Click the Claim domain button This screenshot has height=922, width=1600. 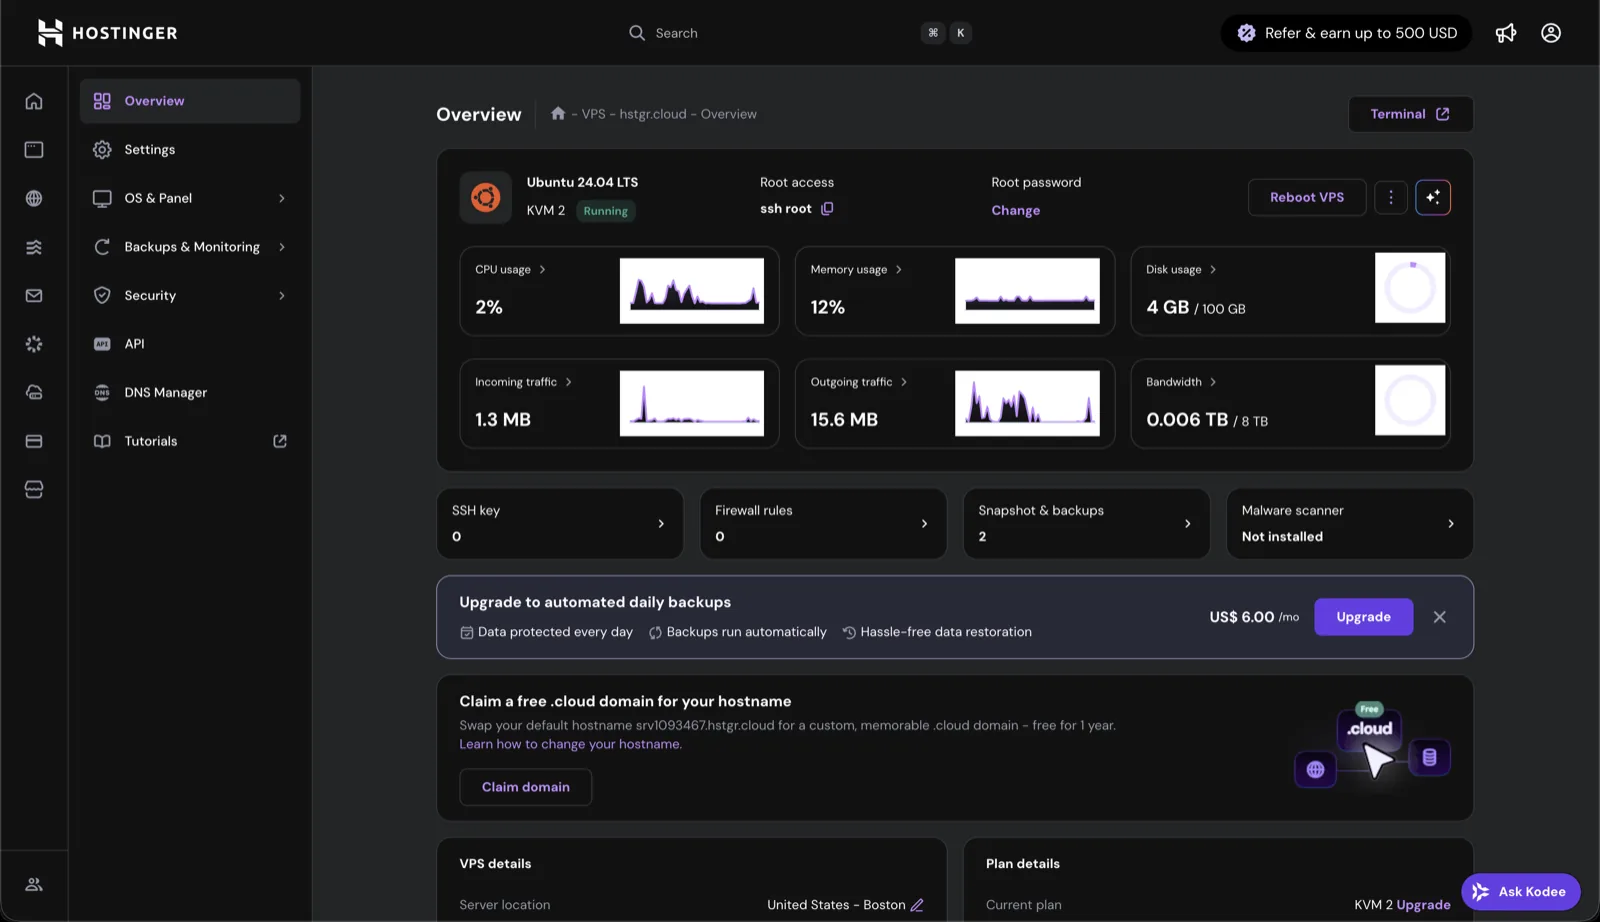[526, 787]
